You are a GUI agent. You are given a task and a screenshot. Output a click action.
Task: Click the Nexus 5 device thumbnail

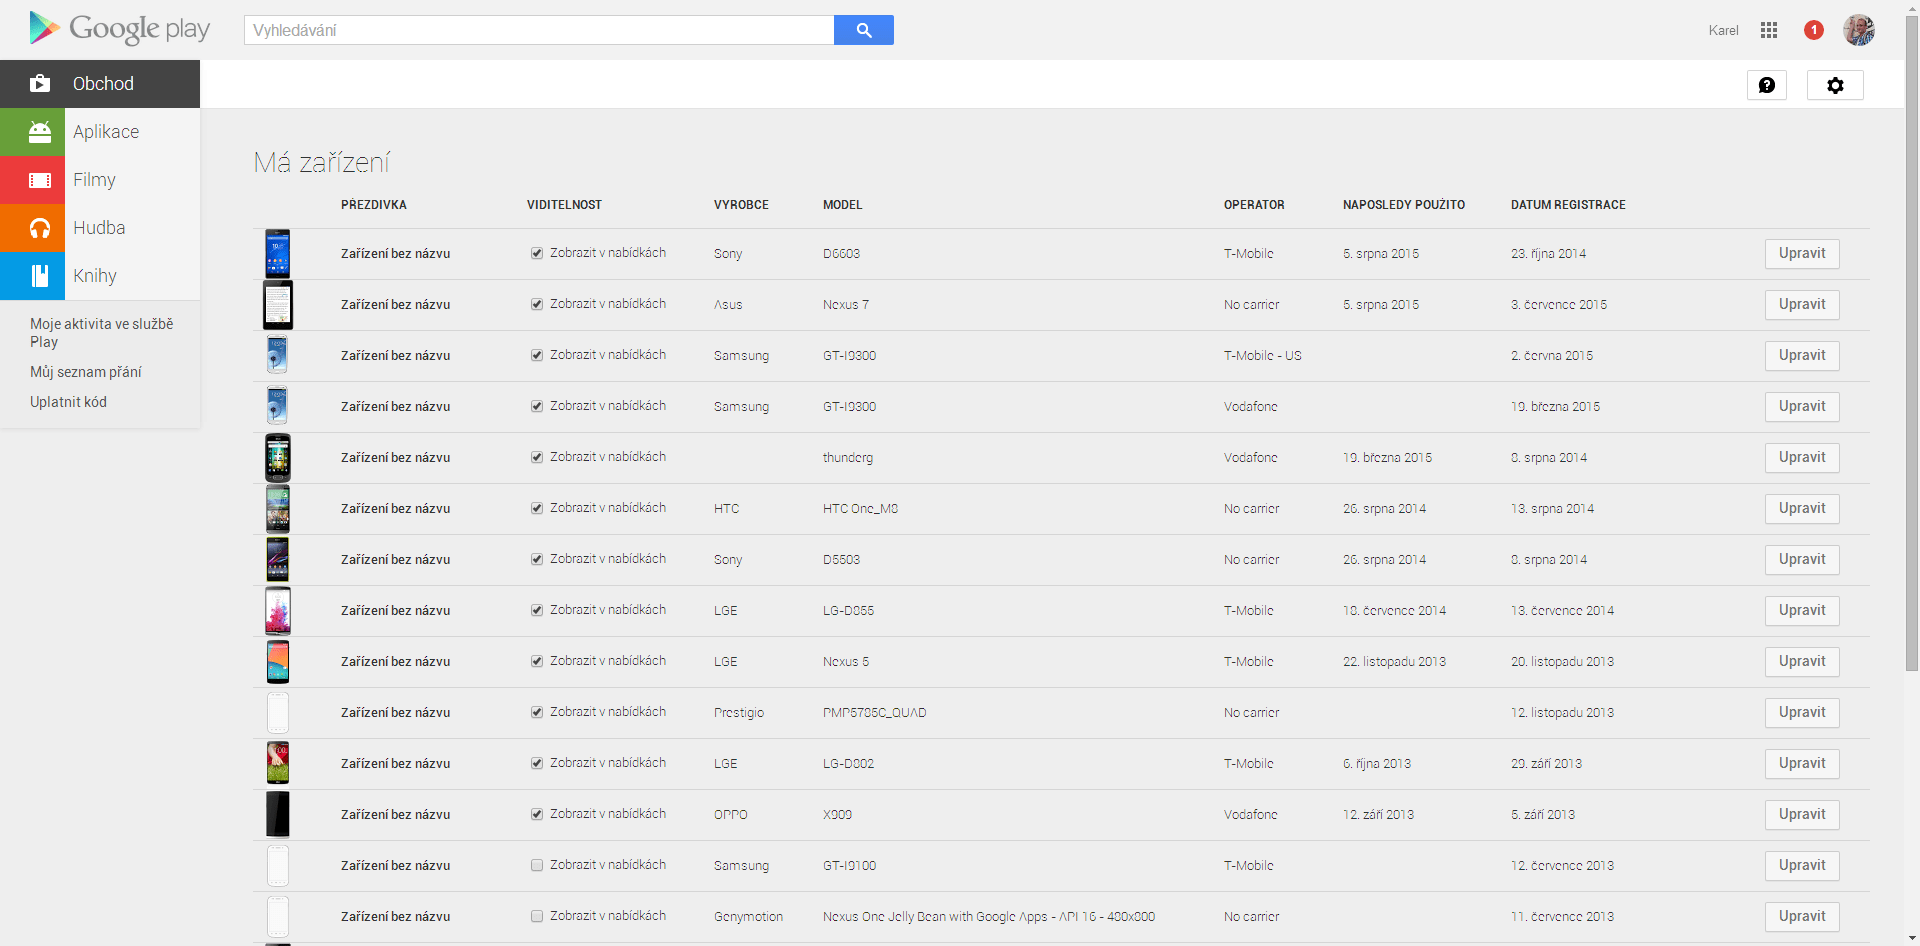click(x=278, y=662)
